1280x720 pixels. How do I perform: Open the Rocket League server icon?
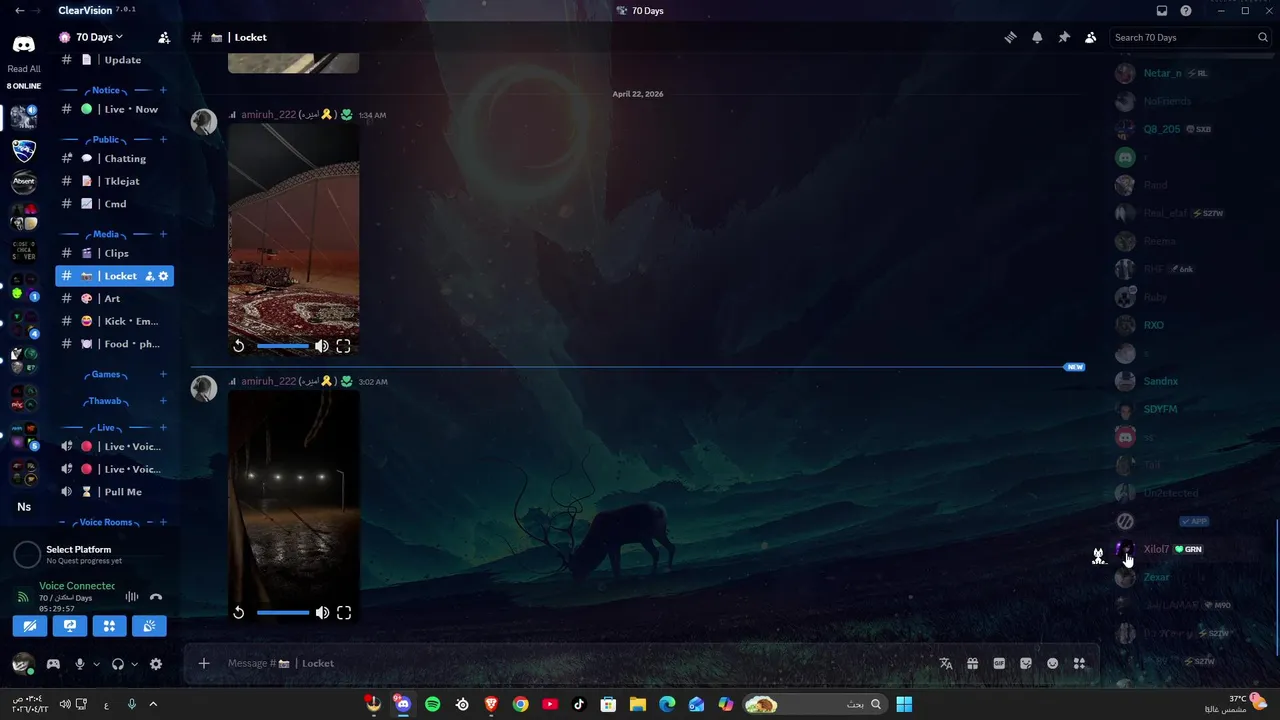24,150
